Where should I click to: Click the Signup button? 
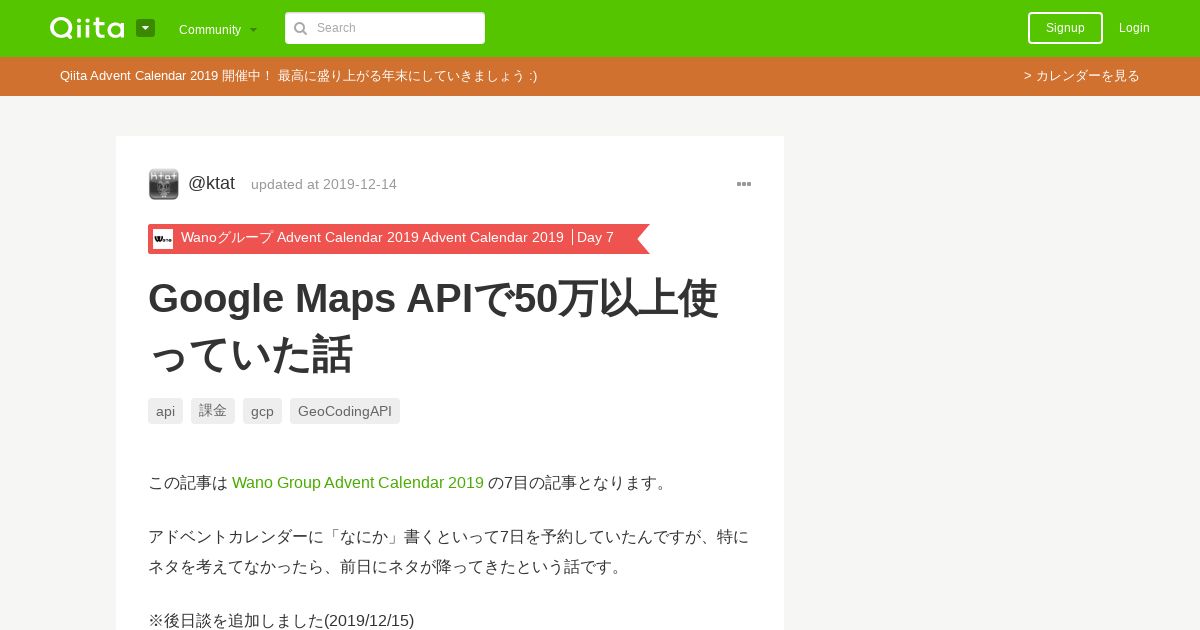(x=1065, y=28)
